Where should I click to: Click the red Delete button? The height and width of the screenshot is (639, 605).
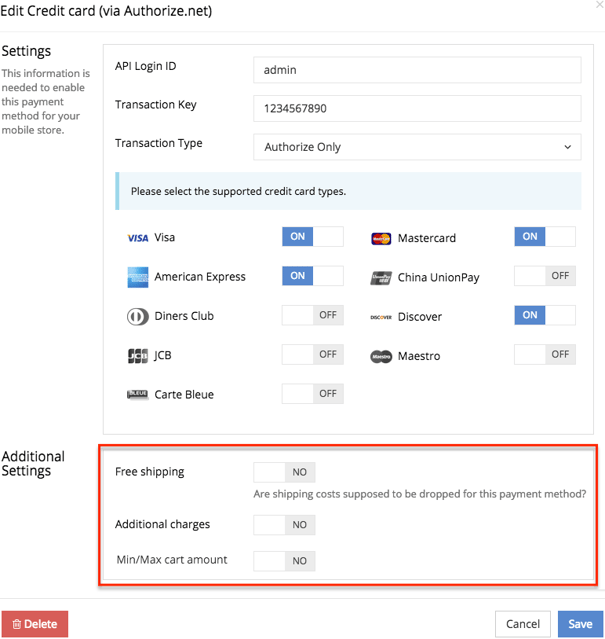point(35,624)
